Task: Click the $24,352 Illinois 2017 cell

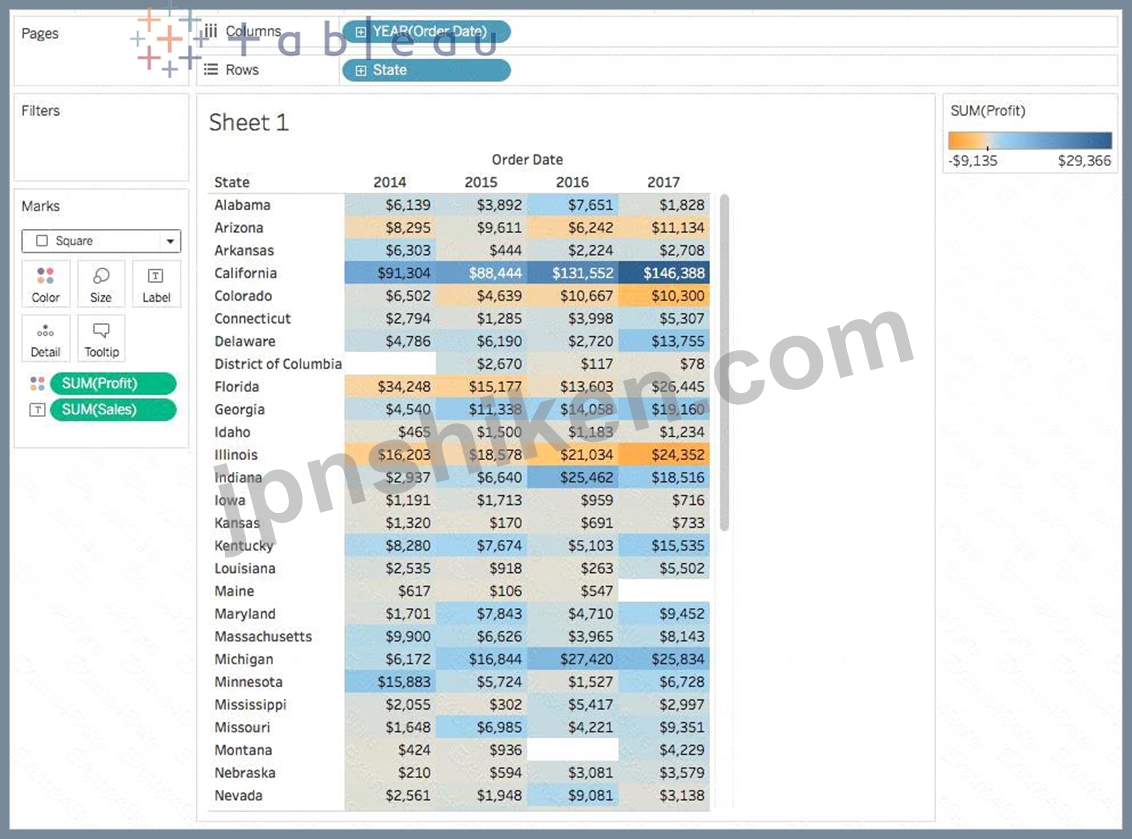Action: pyautogui.click(x=664, y=455)
